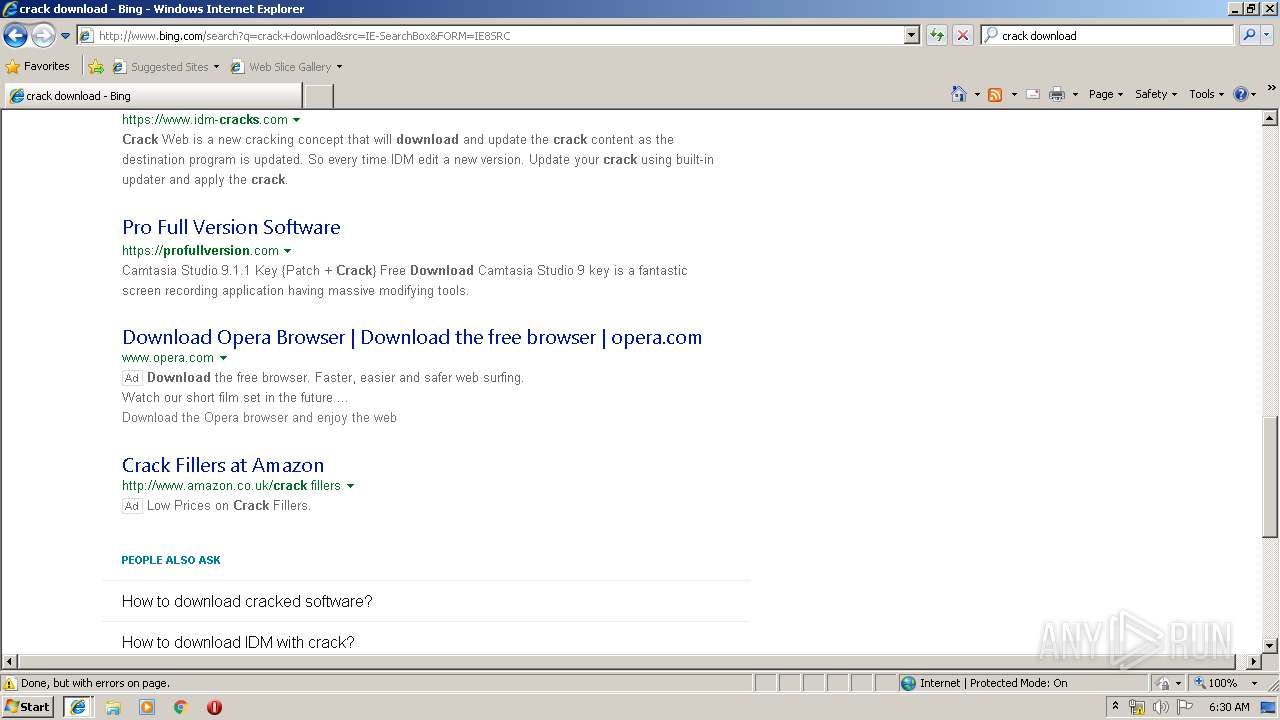
Task: Expand dropdown next to idm-cracks.com URL
Action: tap(297, 120)
